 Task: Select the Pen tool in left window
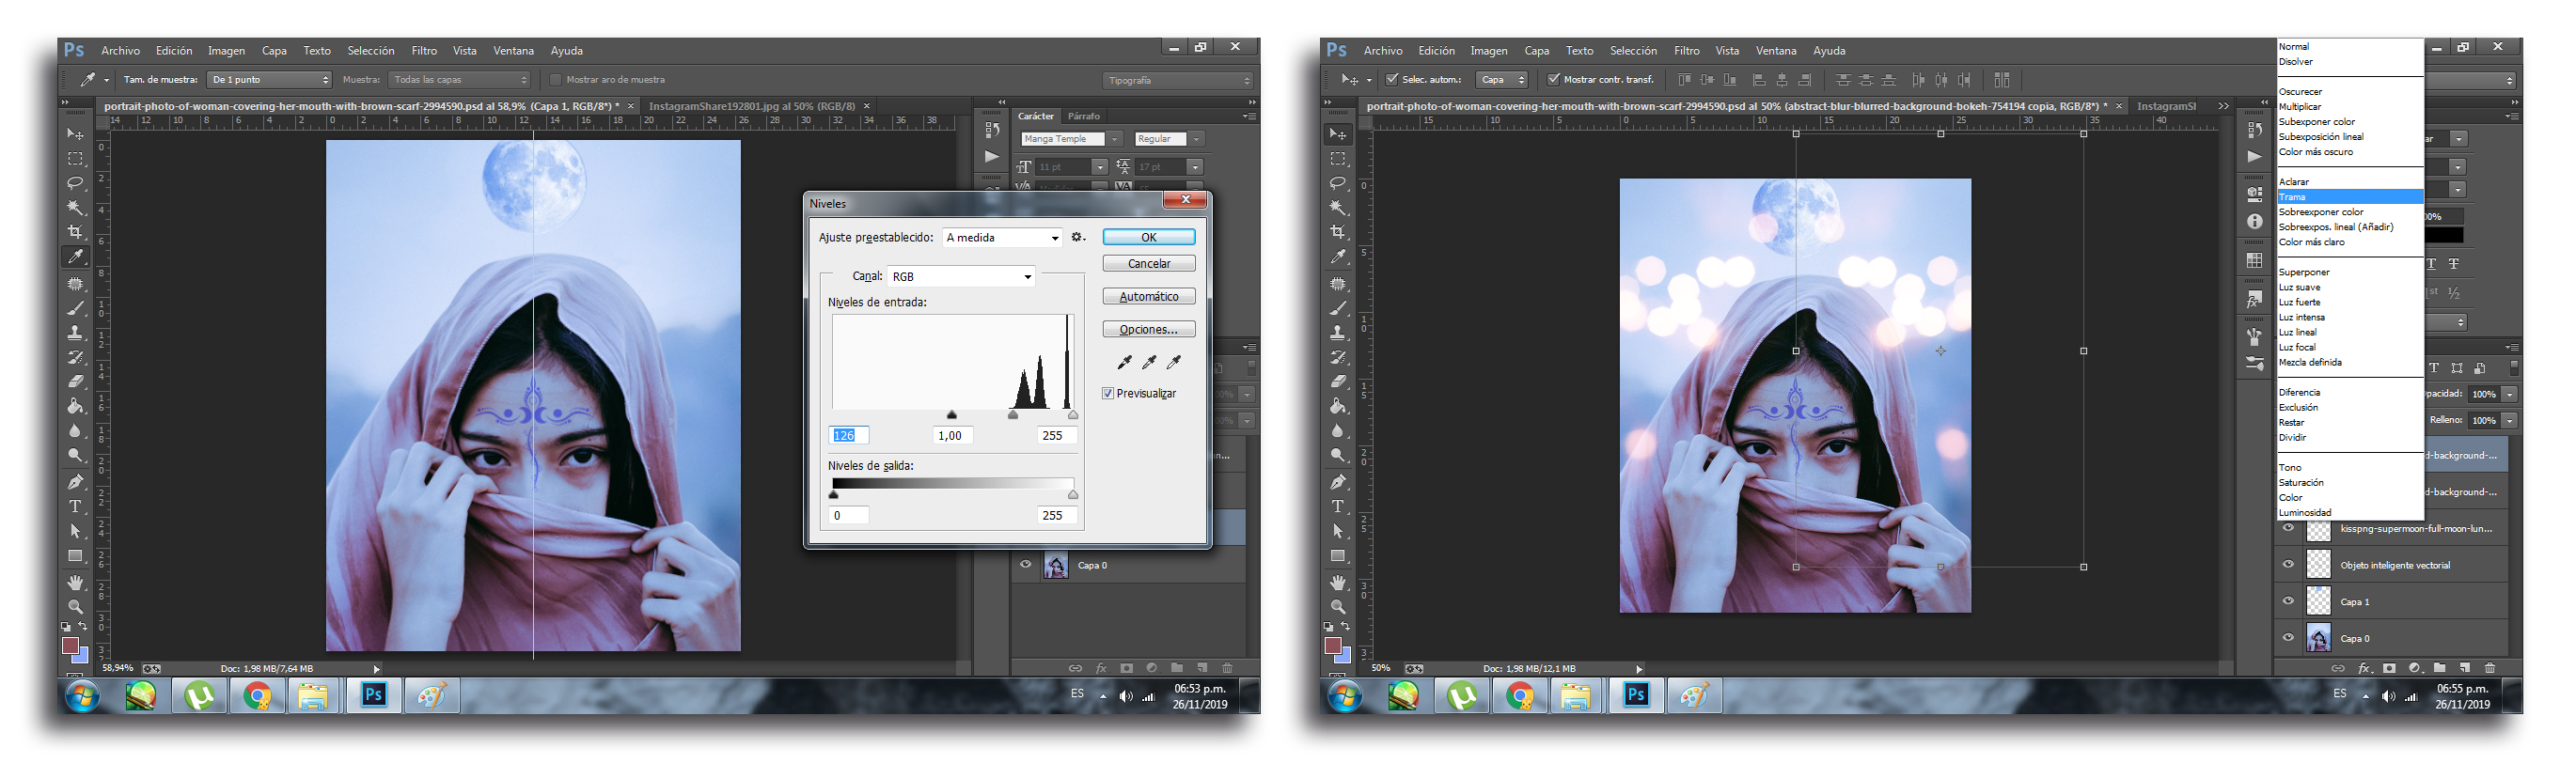coord(76,482)
